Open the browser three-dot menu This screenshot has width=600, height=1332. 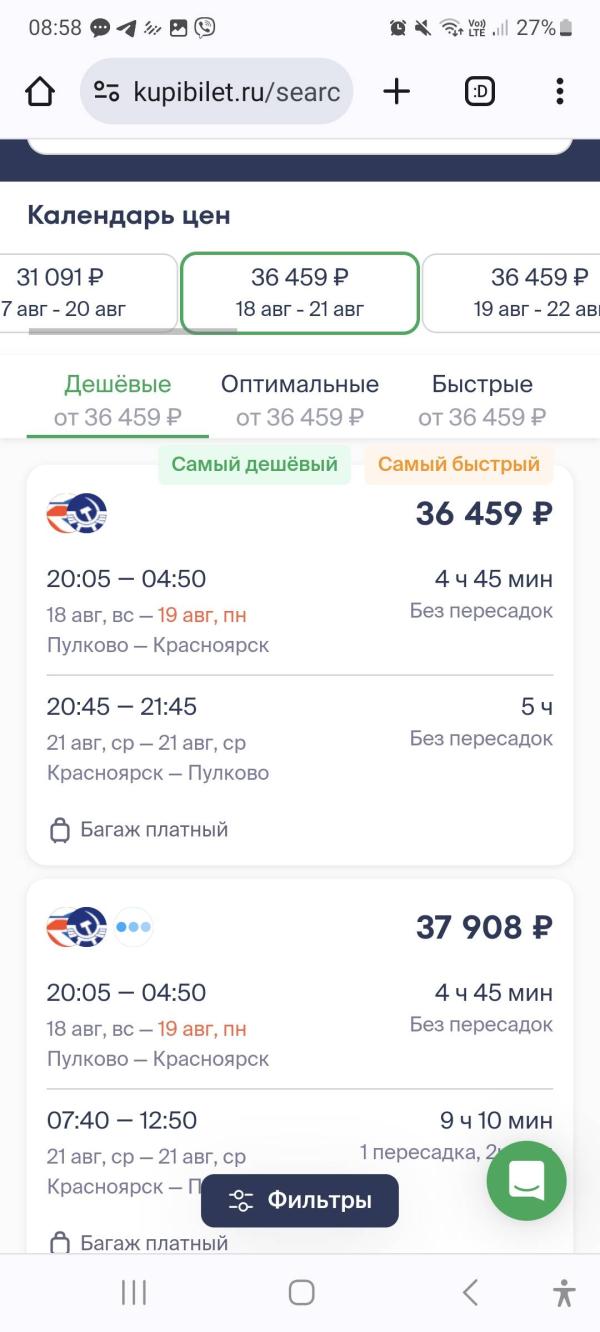pos(559,92)
